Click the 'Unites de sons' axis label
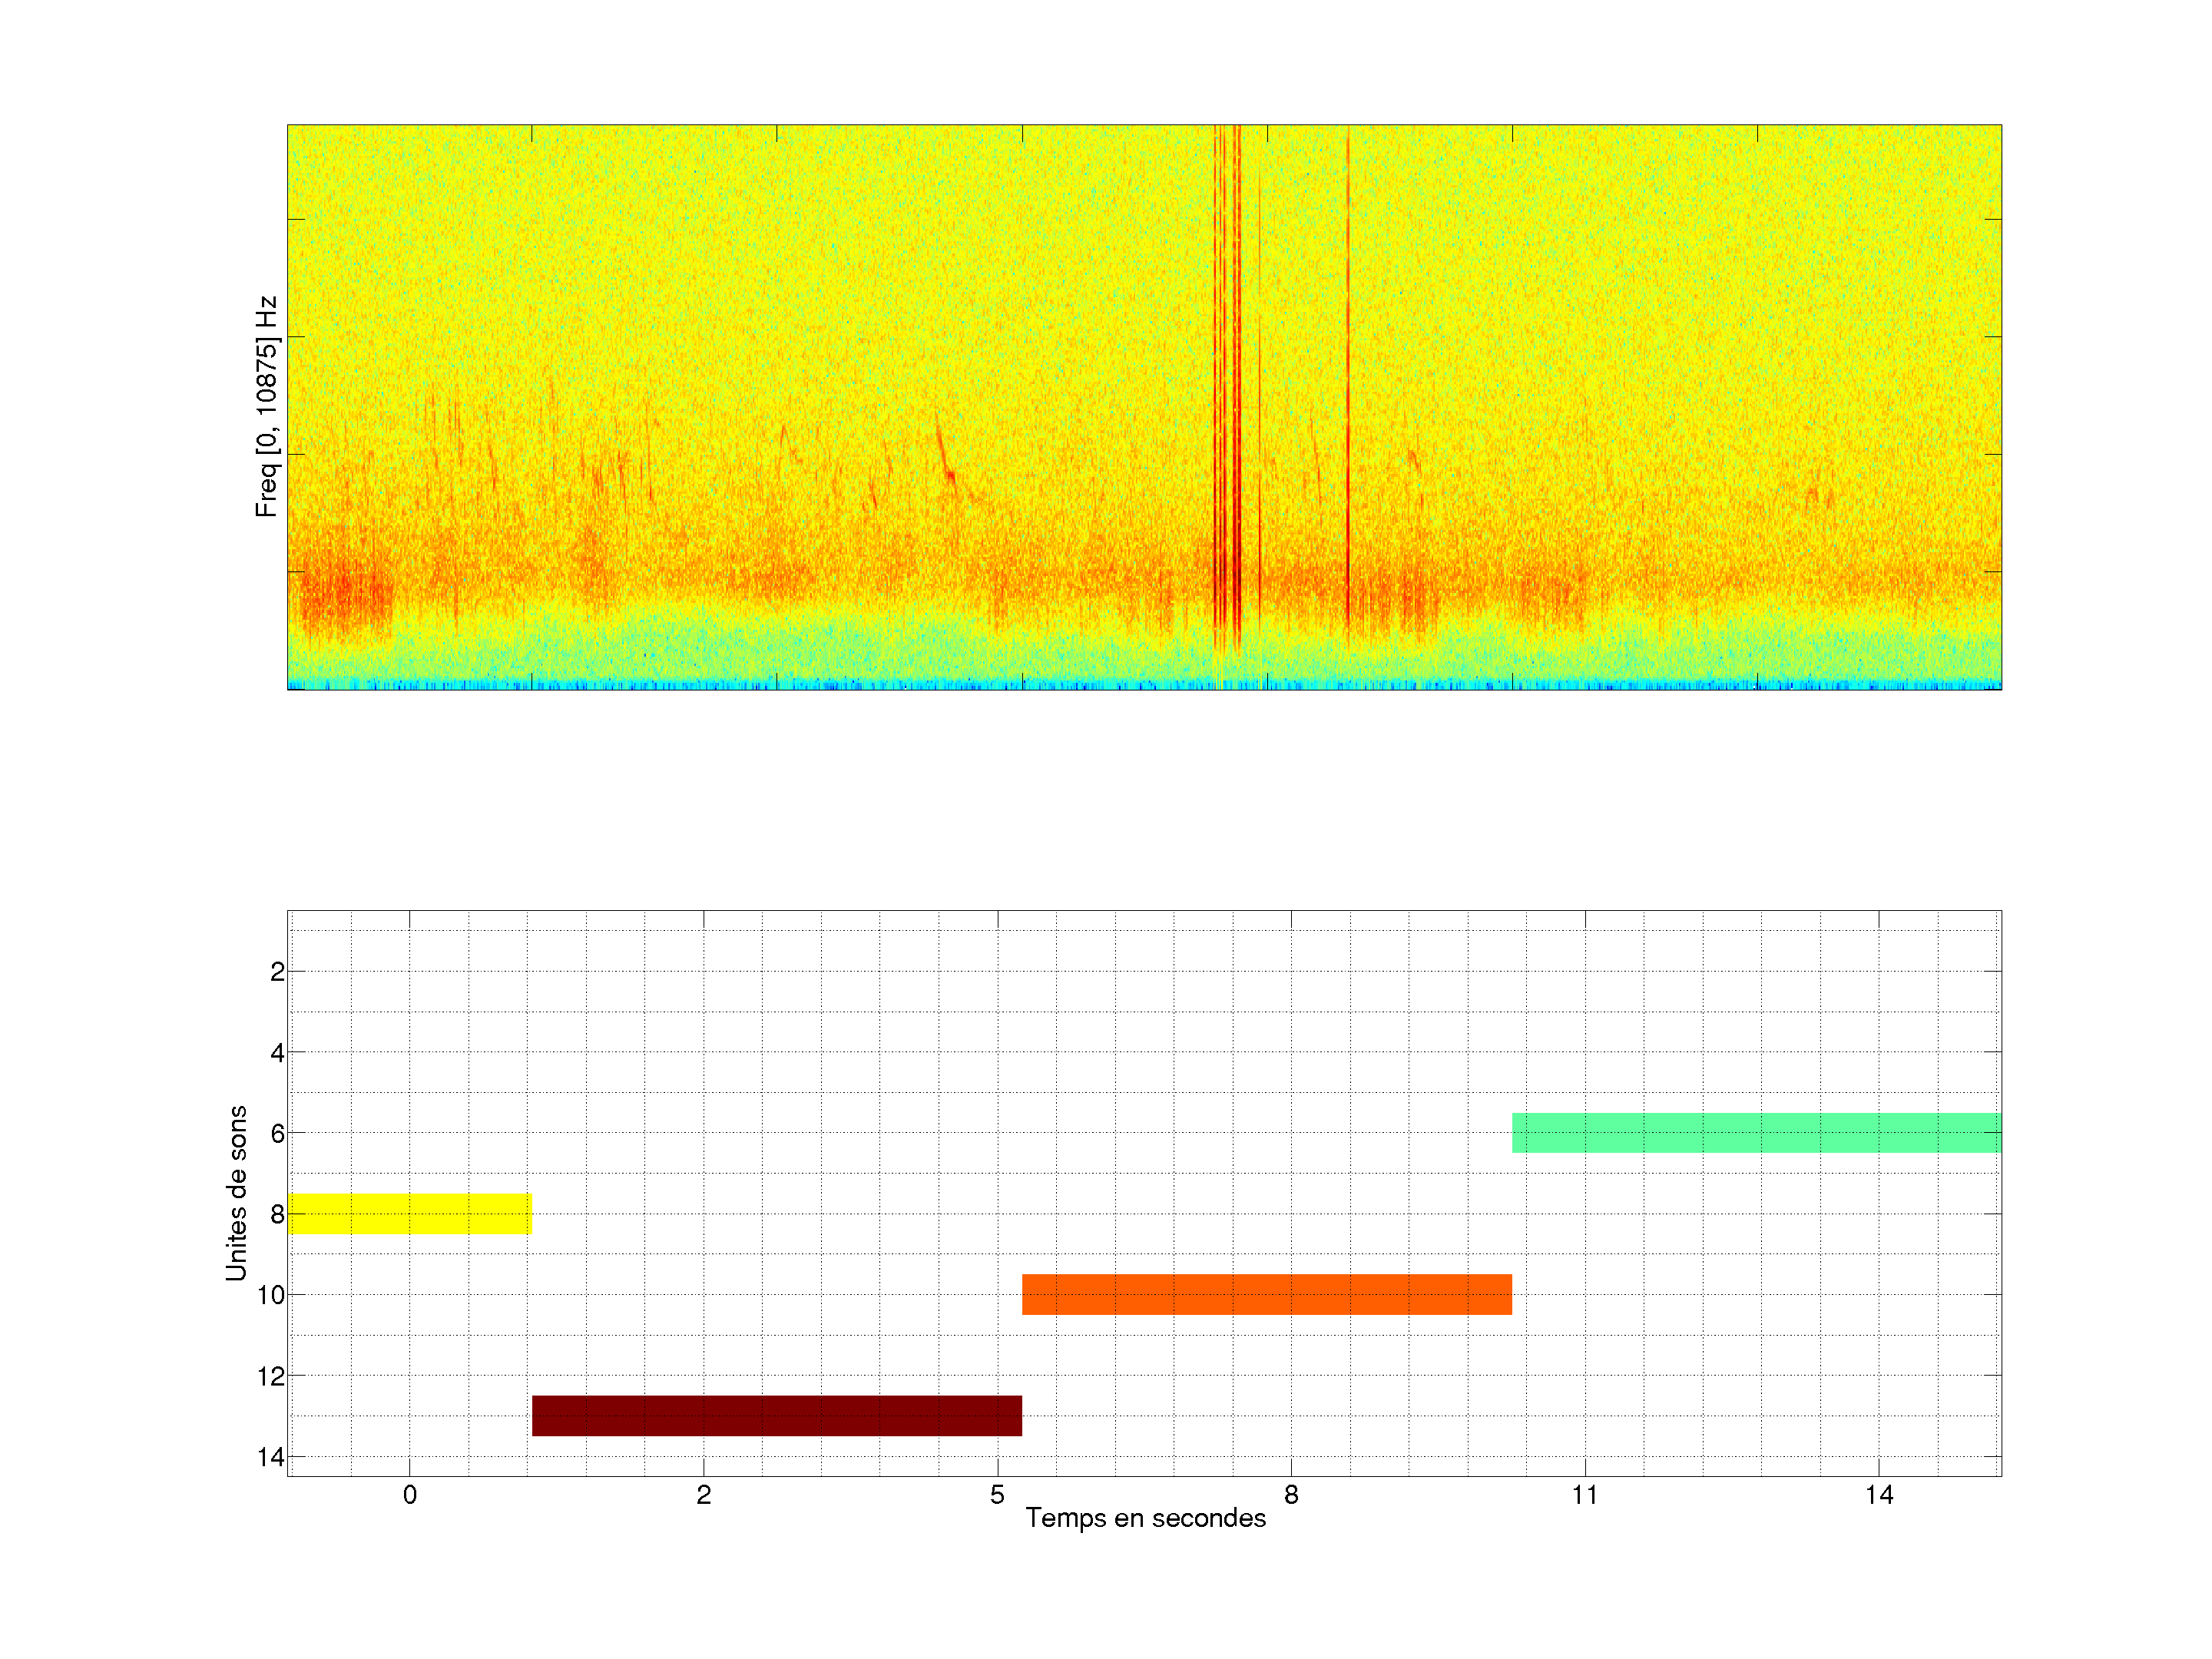The height and width of the screenshot is (1659, 2212). (x=236, y=1192)
